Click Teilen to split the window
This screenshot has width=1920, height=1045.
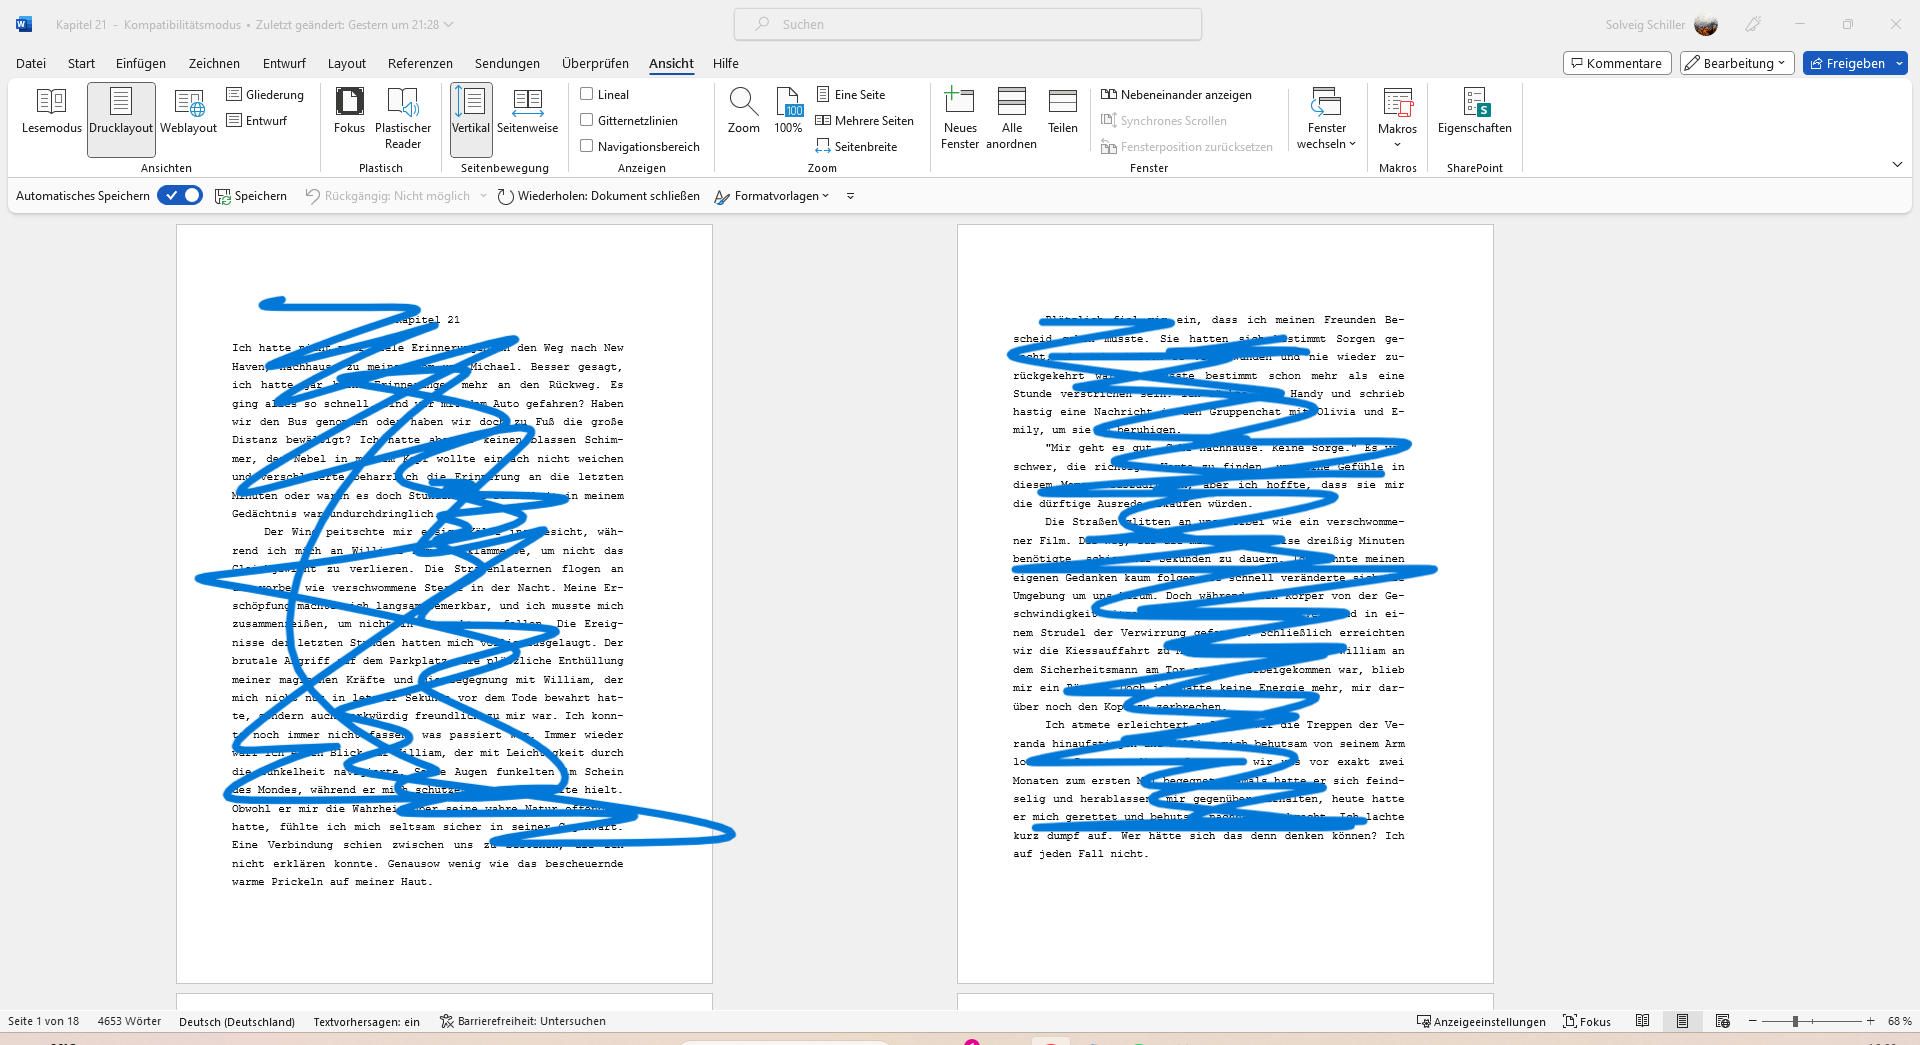(1063, 112)
